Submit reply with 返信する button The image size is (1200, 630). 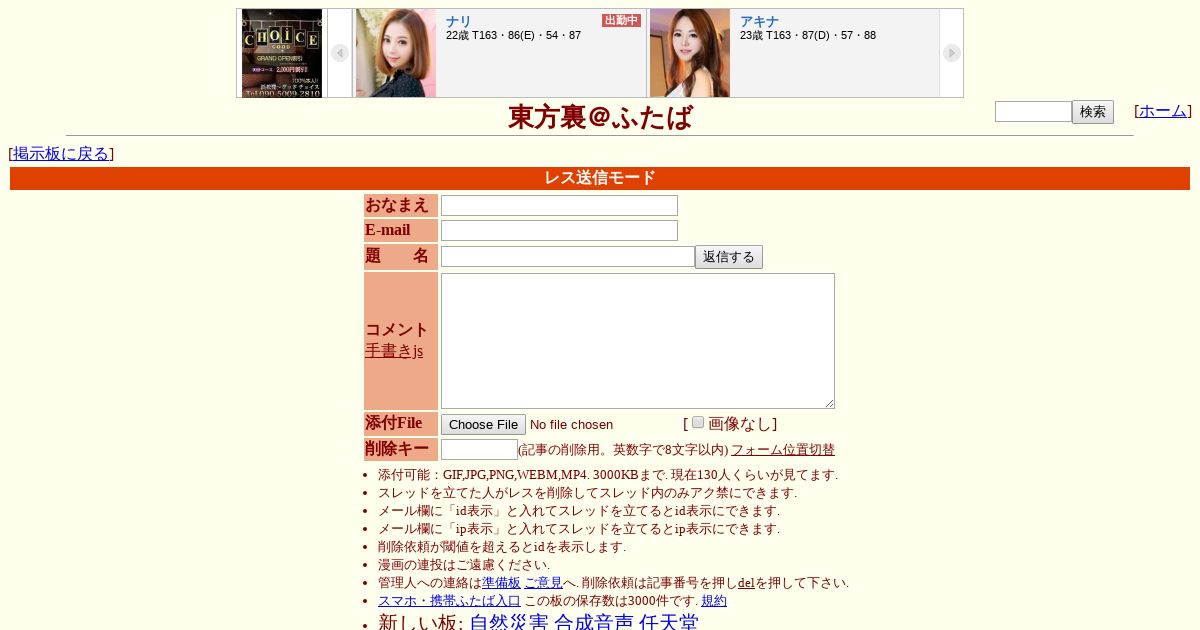click(729, 257)
